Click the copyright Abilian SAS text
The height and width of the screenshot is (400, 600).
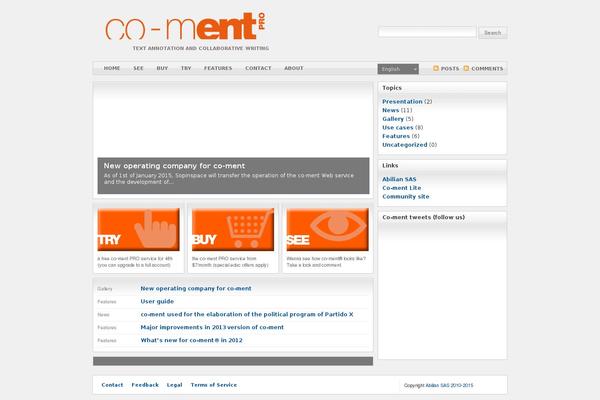point(439,385)
